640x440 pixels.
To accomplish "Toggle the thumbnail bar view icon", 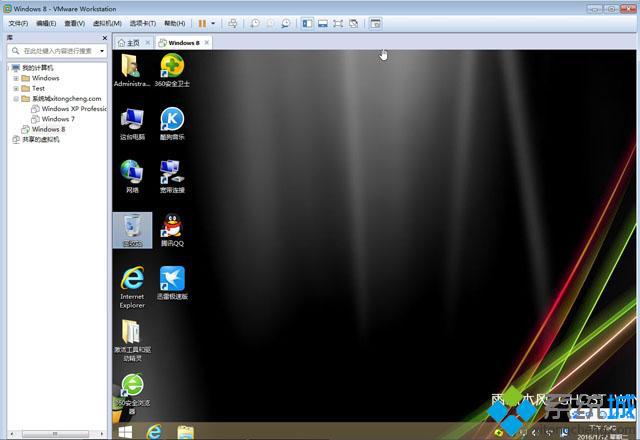I will (x=323, y=24).
